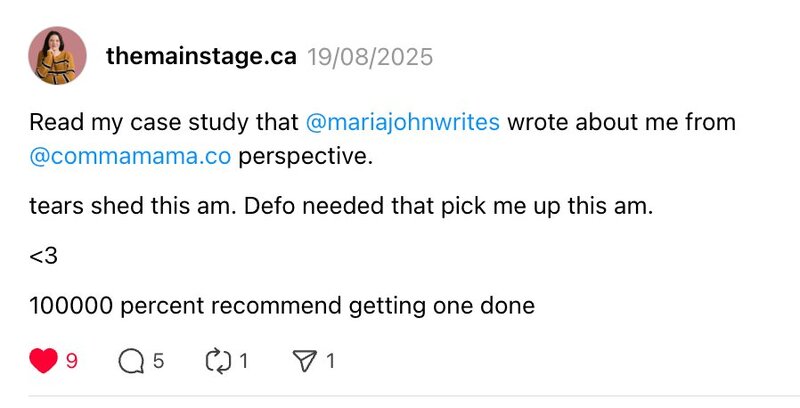Share the post via paper plane icon
Viewport: 800px width, 408px height.
click(305, 361)
